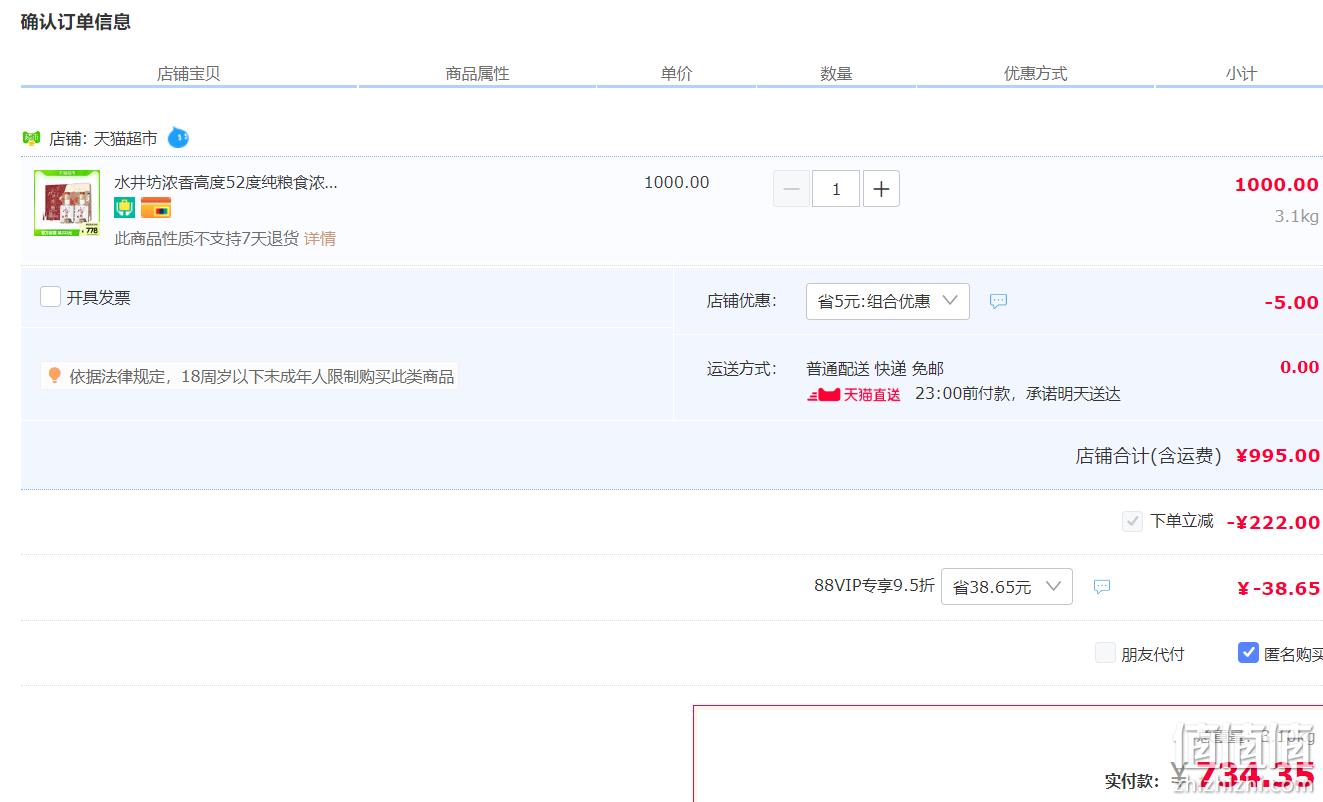Click the 0.00 shipping fee amount

tap(1300, 367)
